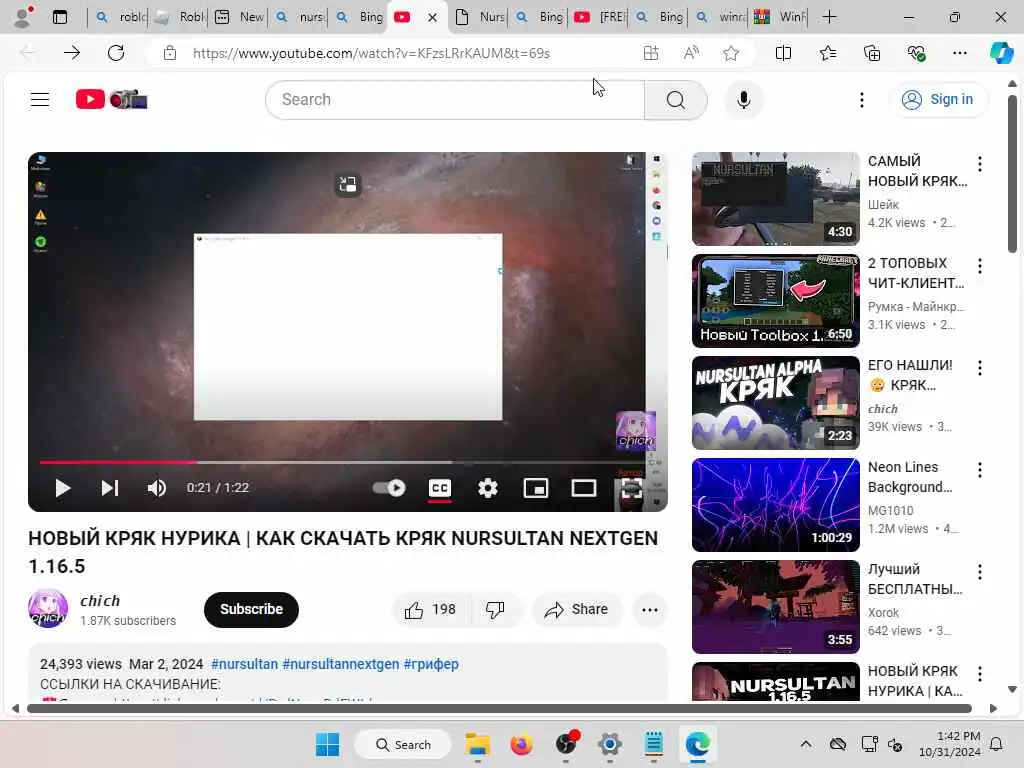This screenshot has height=768, width=1024.
Task: Open Neon Lines Background video thumbnail
Action: (x=775, y=504)
